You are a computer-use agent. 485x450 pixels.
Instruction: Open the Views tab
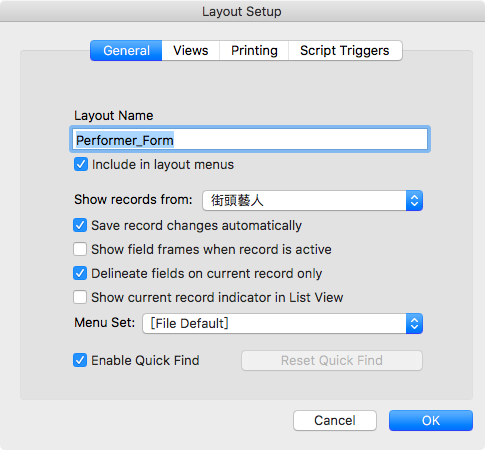(191, 51)
